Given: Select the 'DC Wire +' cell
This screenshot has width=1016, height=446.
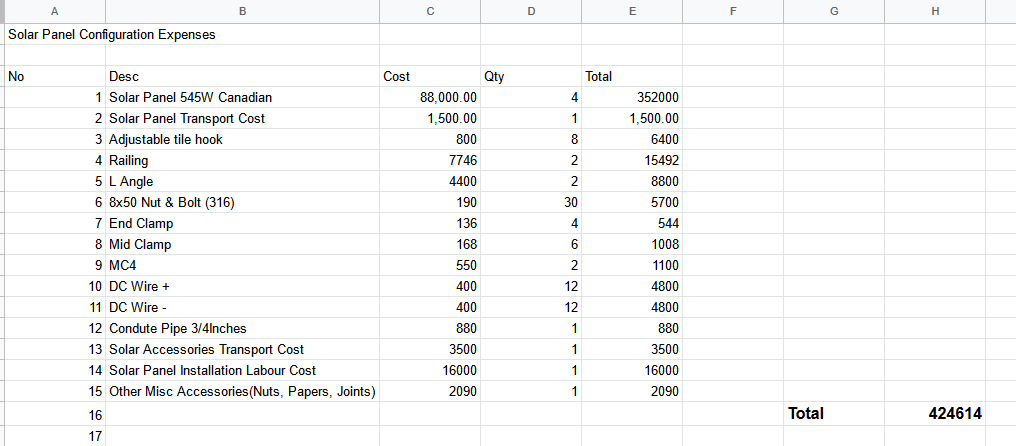Looking at the screenshot, I should [x=242, y=286].
